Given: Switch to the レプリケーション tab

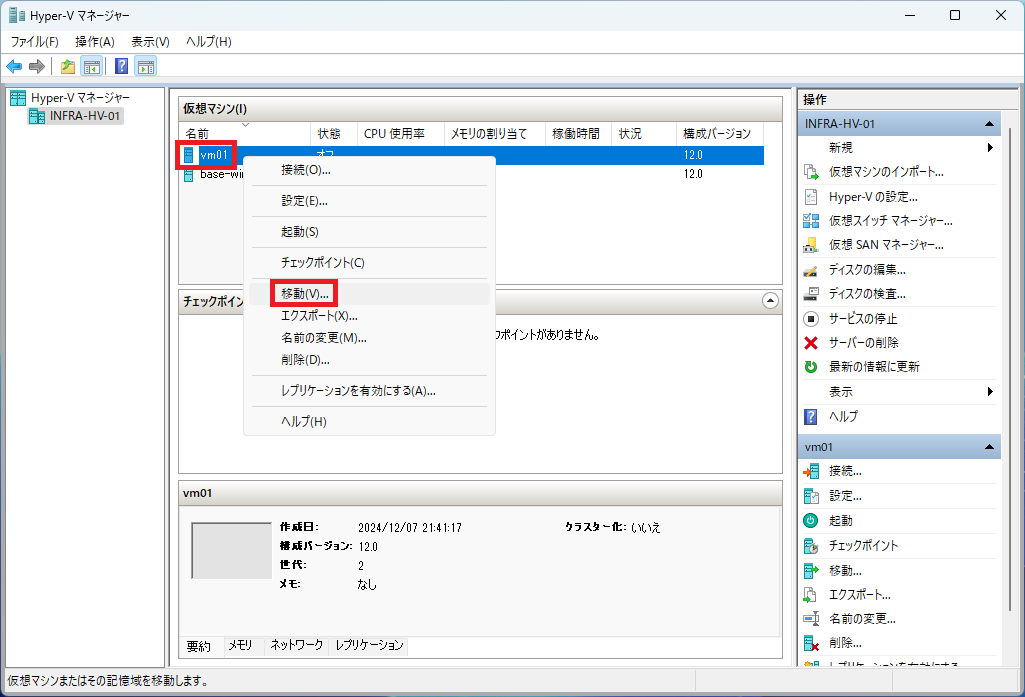Looking at the screenshot, I should click(369, 645).
